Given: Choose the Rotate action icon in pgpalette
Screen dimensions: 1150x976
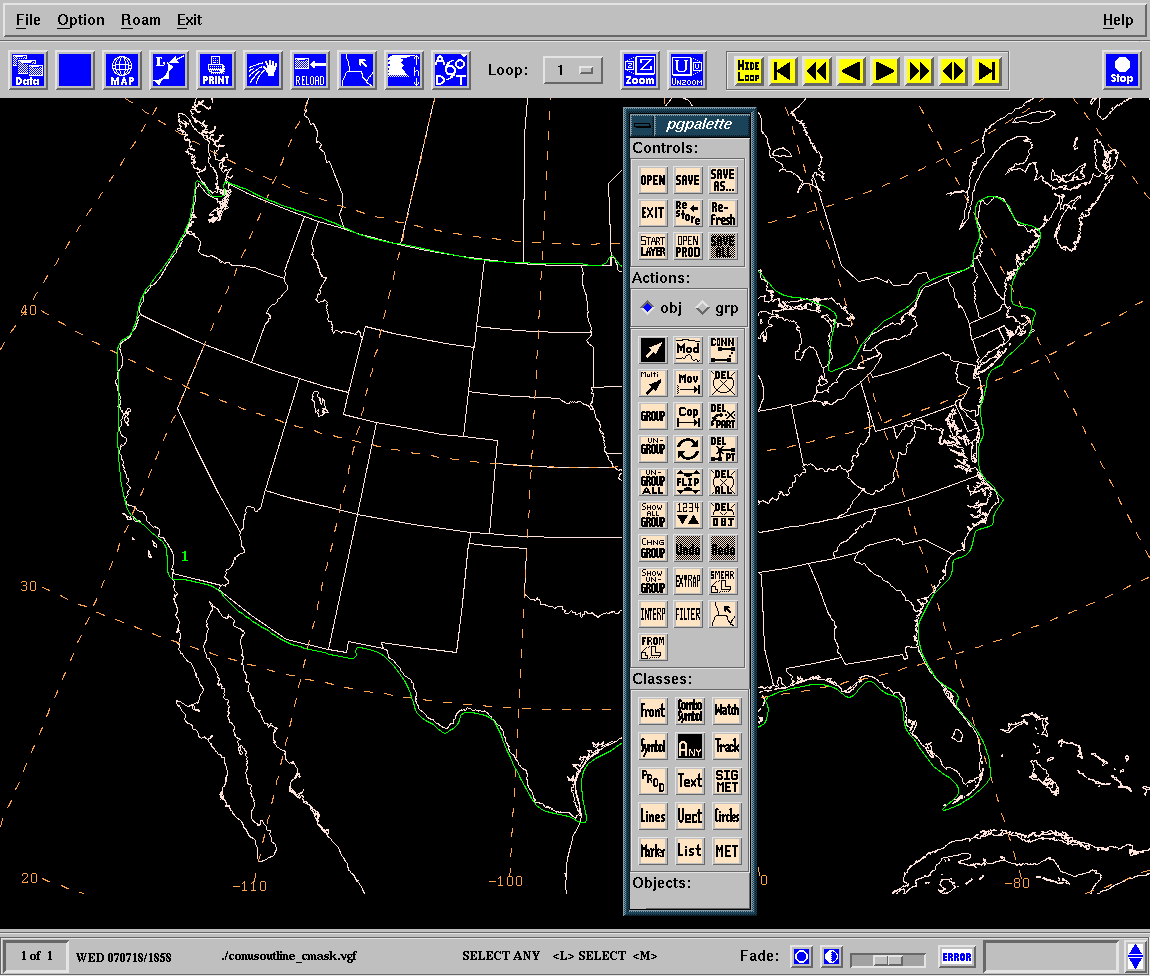Looking at the screenshot, I should tap(688, 449).
